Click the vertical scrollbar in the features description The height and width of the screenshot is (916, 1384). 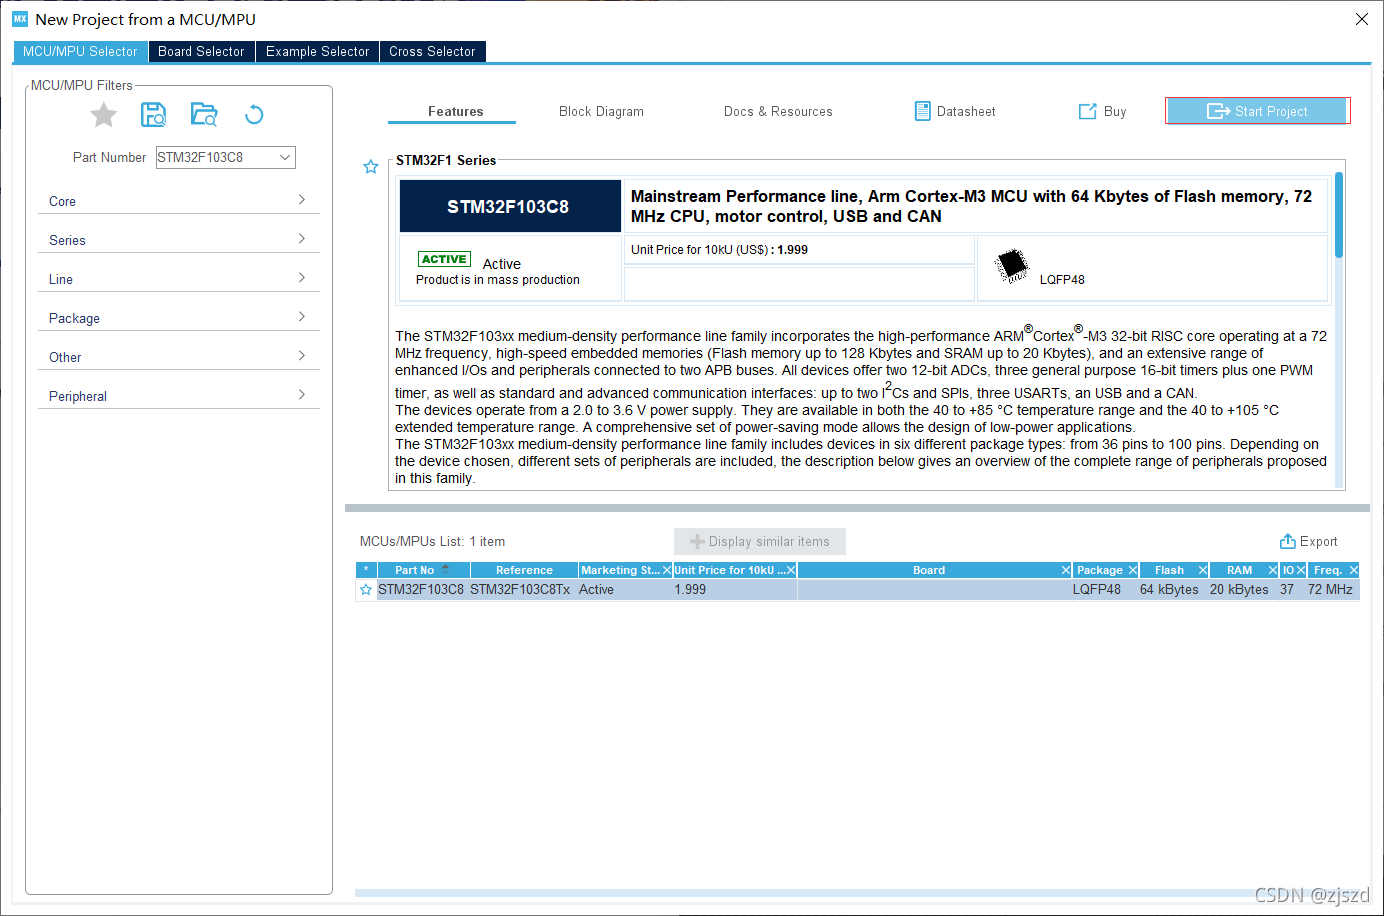click(1339, 215)
